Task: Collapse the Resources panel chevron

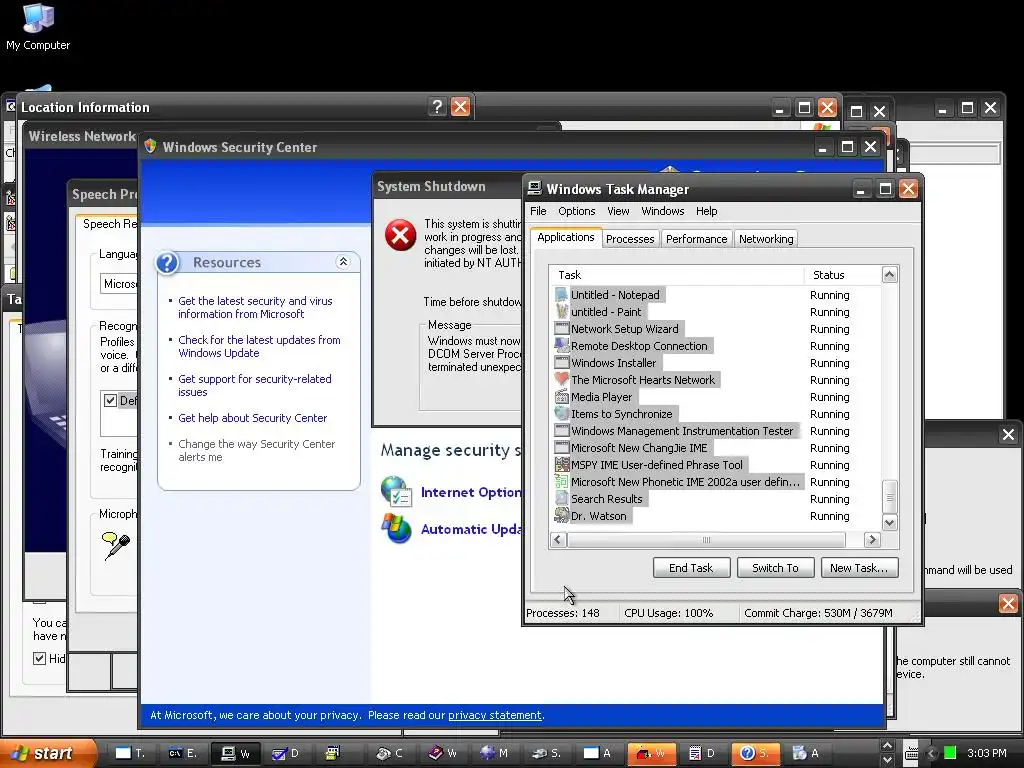Action: [x=343, y=262]
